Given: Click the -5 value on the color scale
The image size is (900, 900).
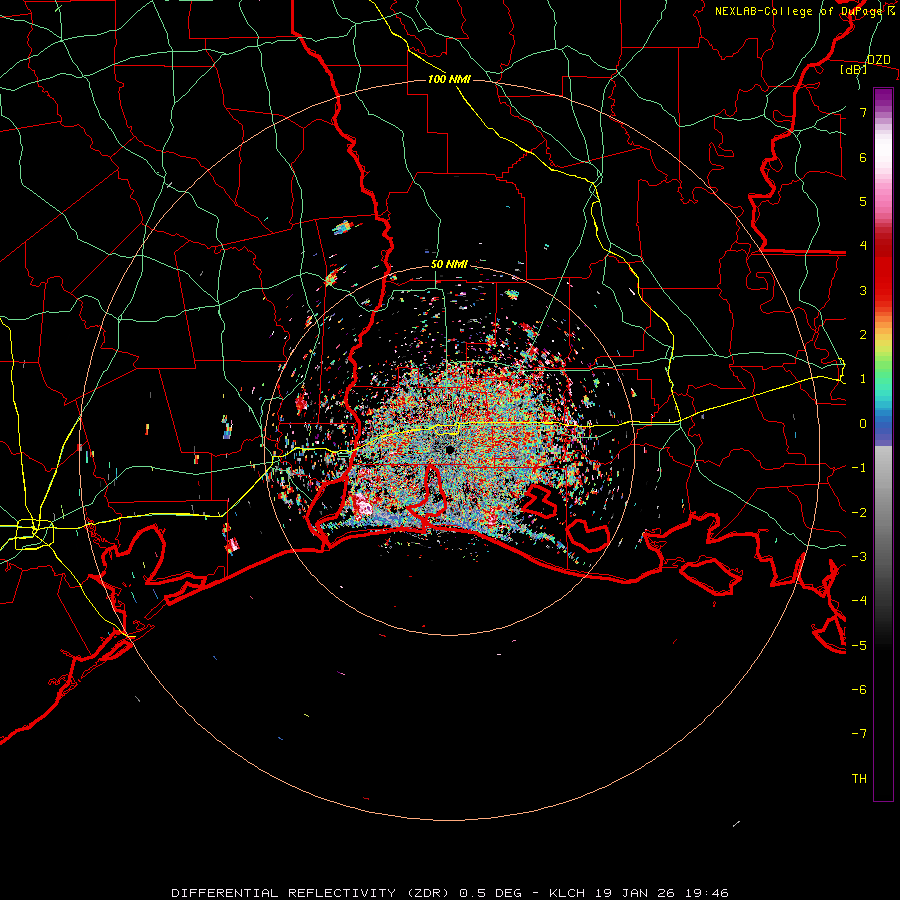Looking at the screenshot, I should point(859,646).
